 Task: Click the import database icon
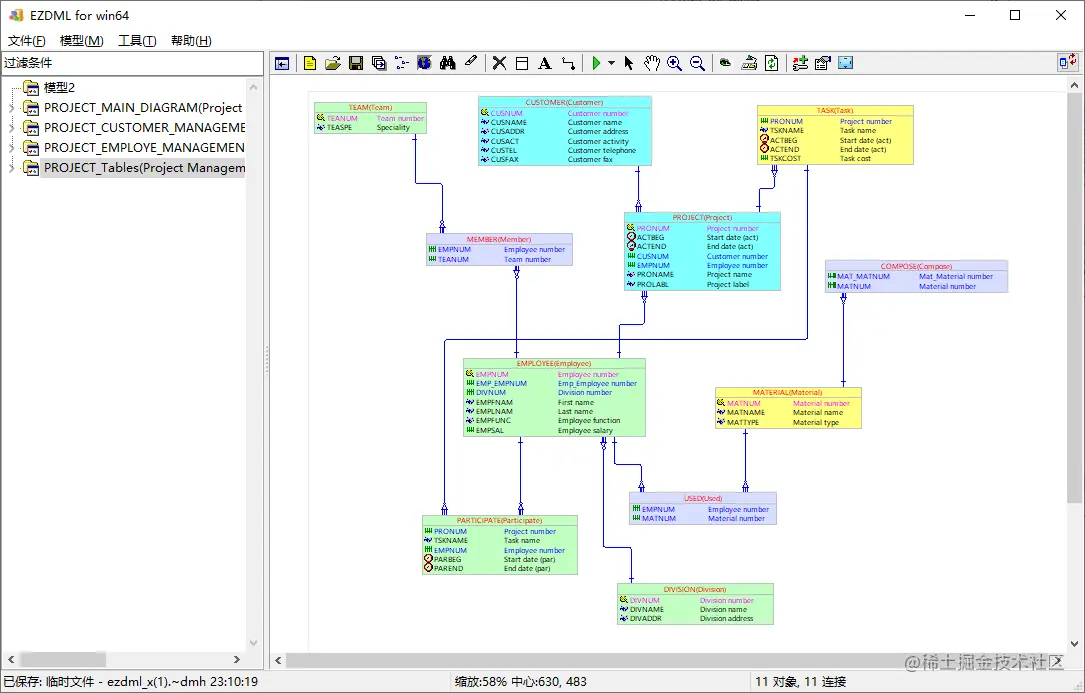[749, 64]
